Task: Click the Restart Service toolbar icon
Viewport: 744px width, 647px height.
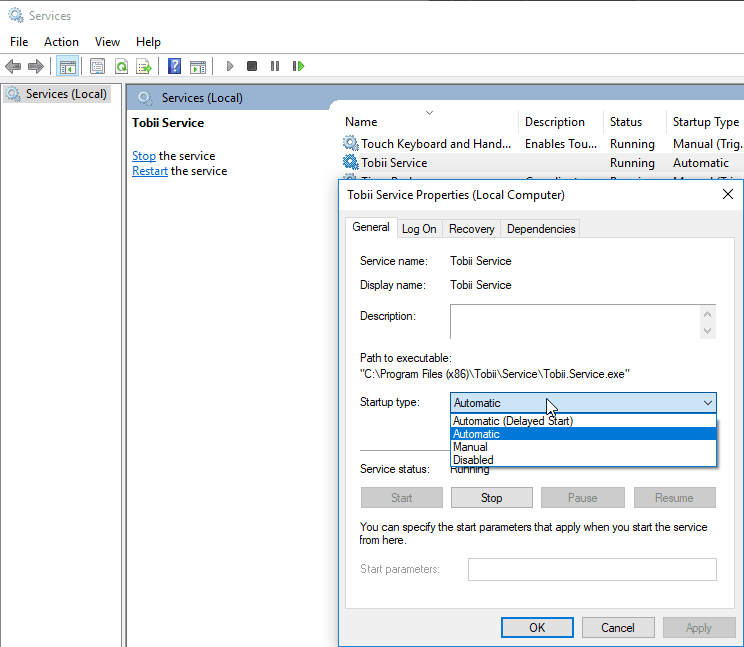Action: pos(298,66)
